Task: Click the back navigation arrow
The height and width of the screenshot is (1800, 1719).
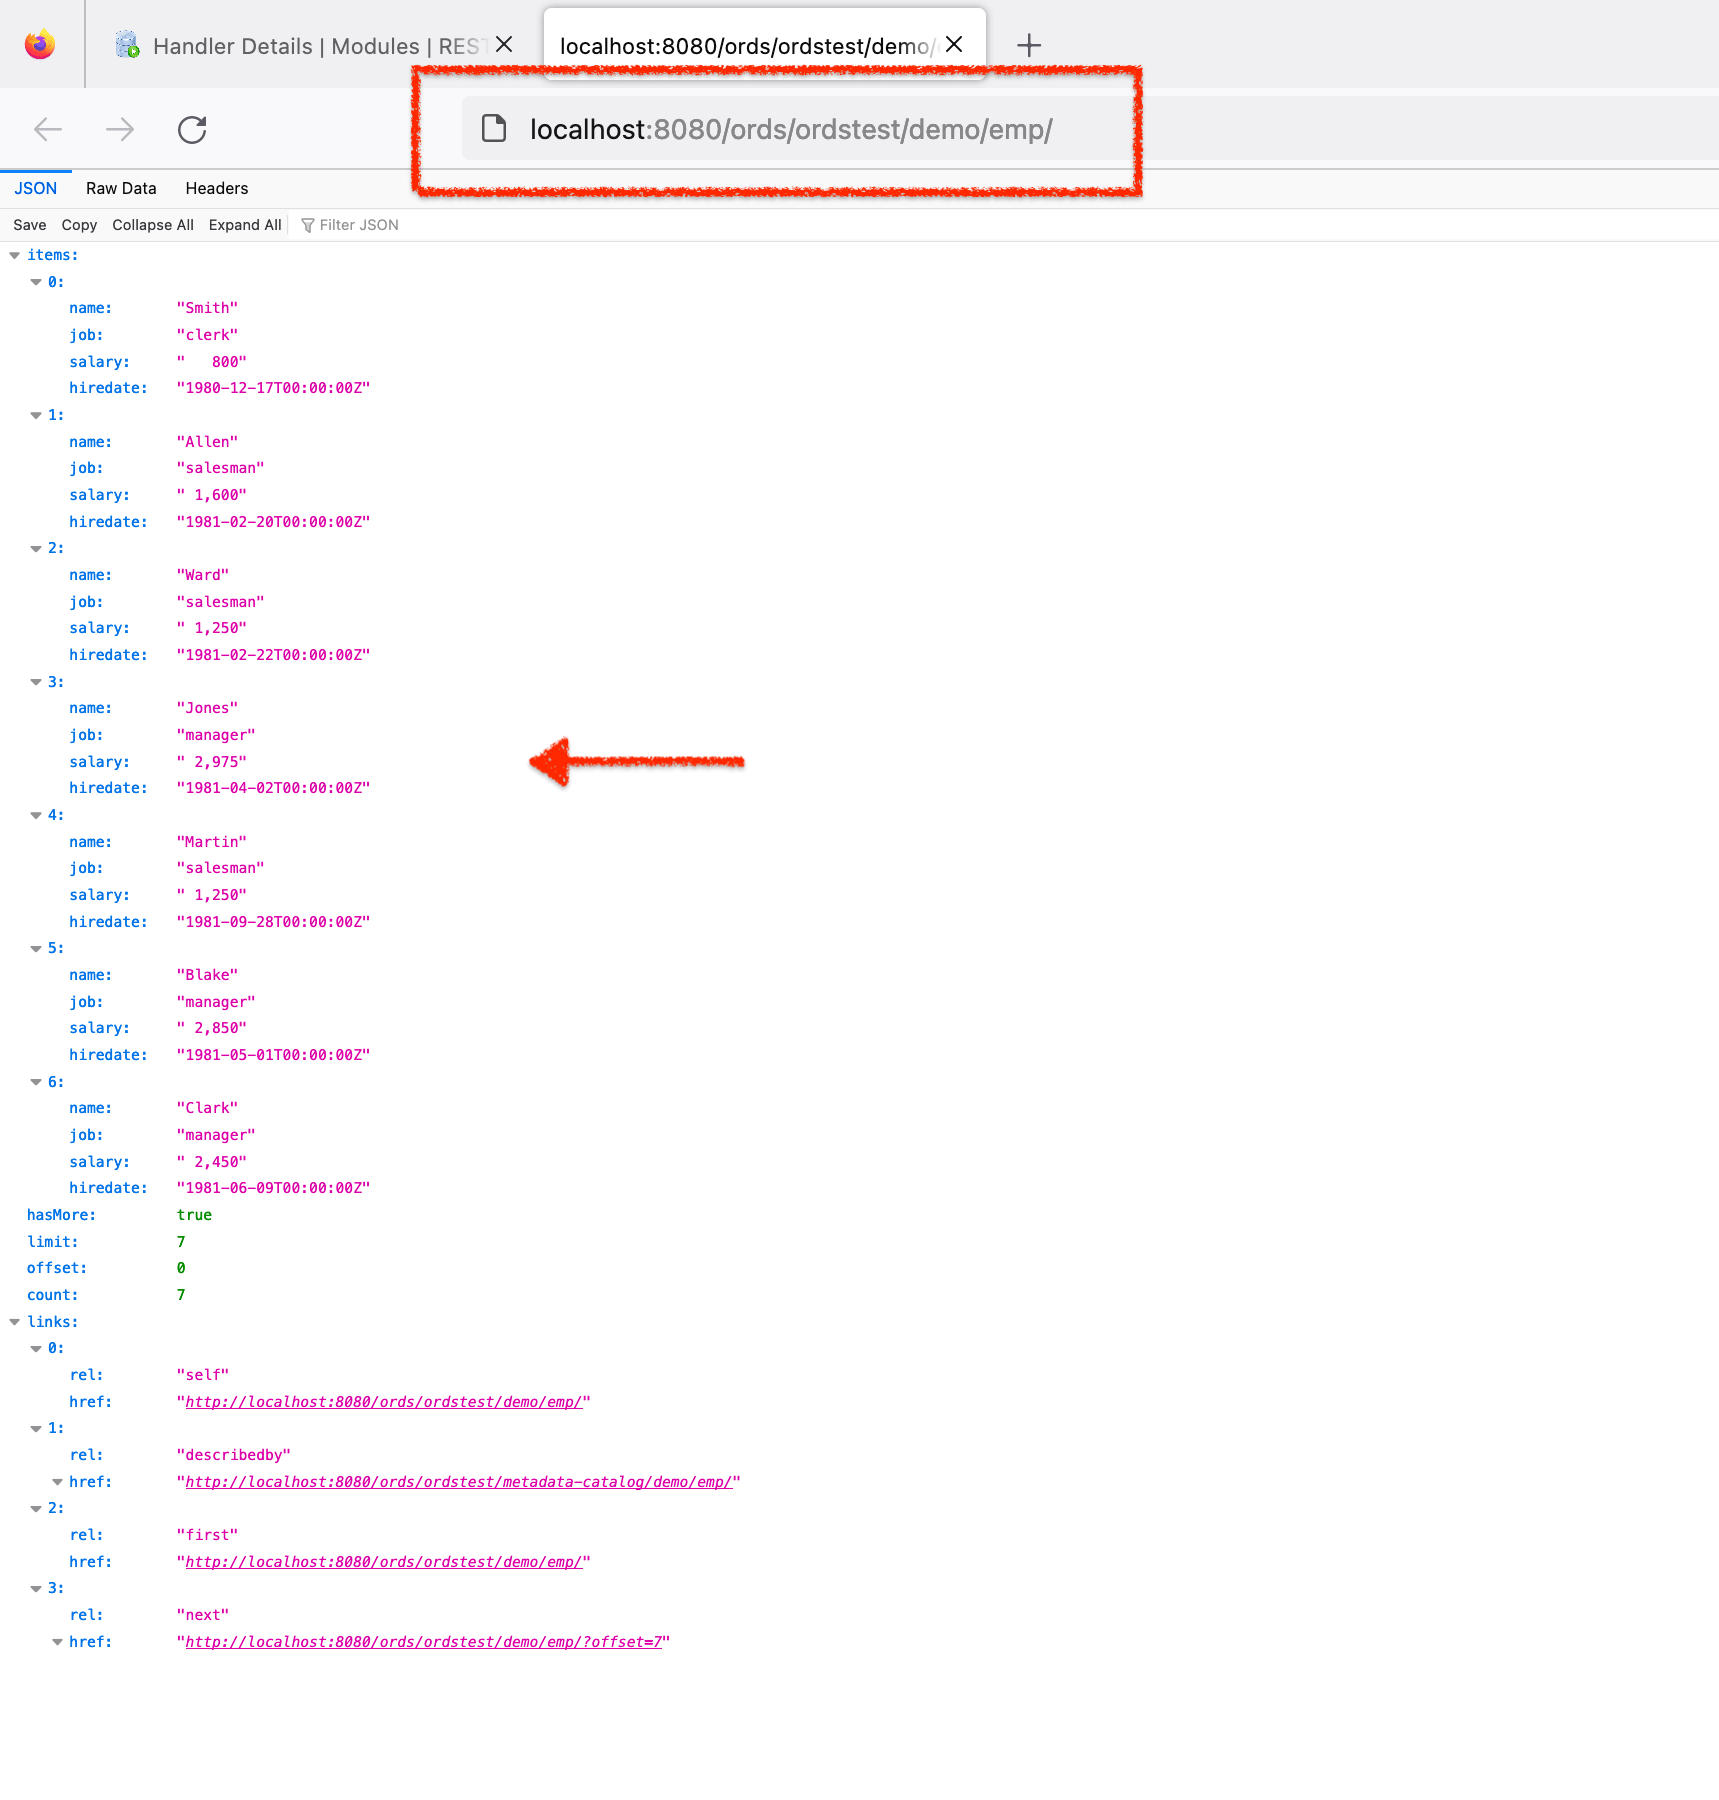Action: coord(46,129)
